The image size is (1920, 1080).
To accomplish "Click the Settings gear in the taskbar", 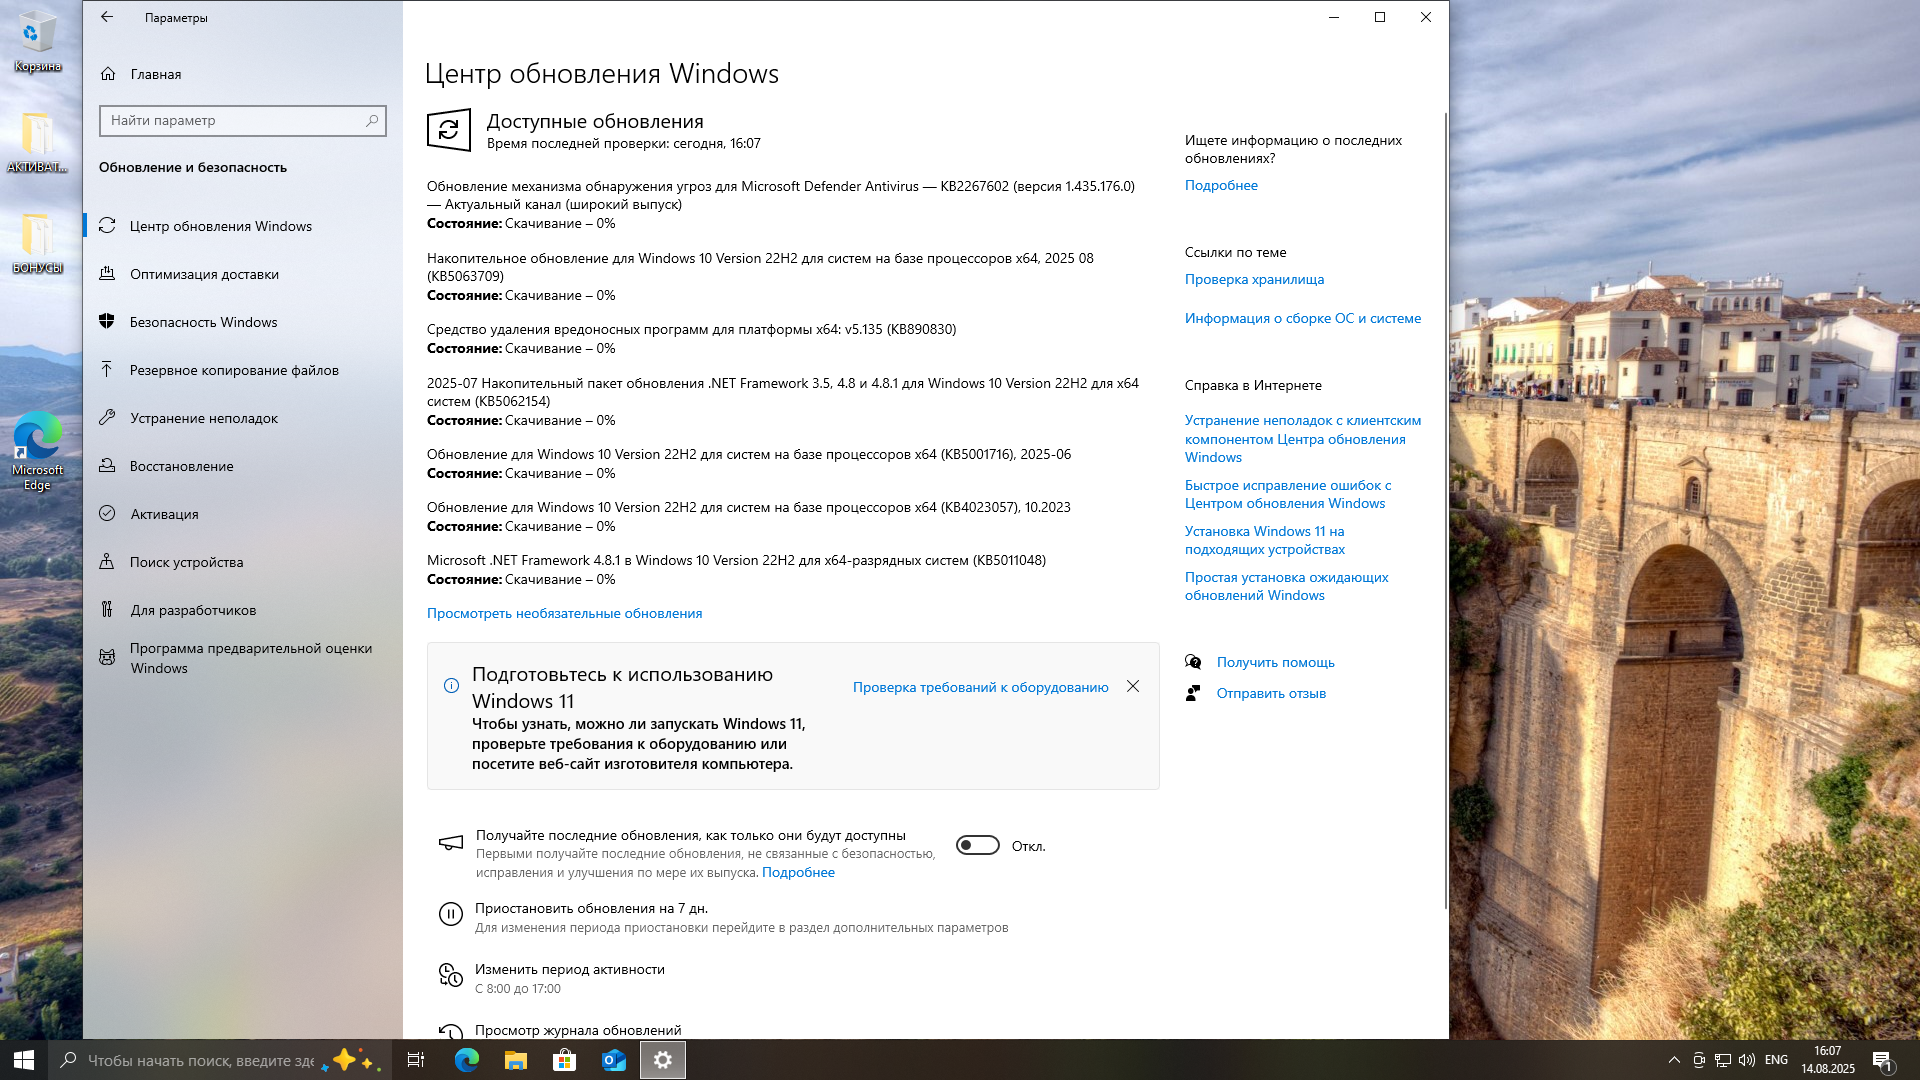I will [x=663, y=1060].
